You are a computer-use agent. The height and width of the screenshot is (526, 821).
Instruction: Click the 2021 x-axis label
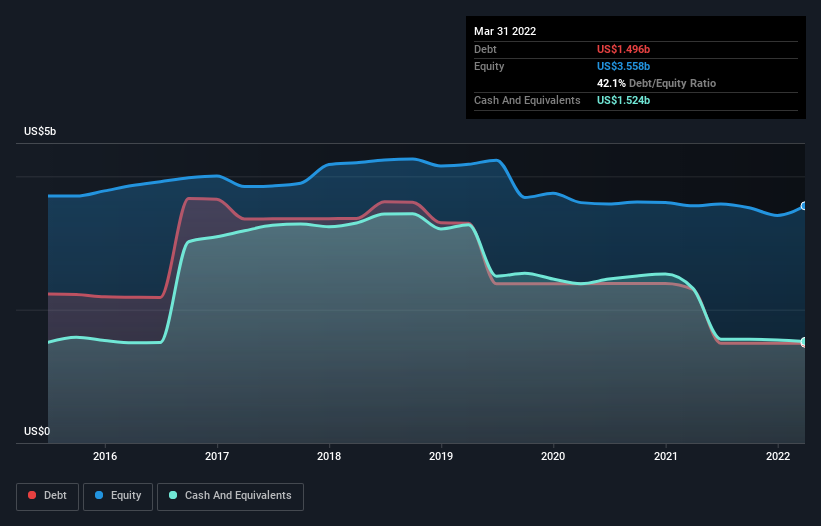point(665,456)
